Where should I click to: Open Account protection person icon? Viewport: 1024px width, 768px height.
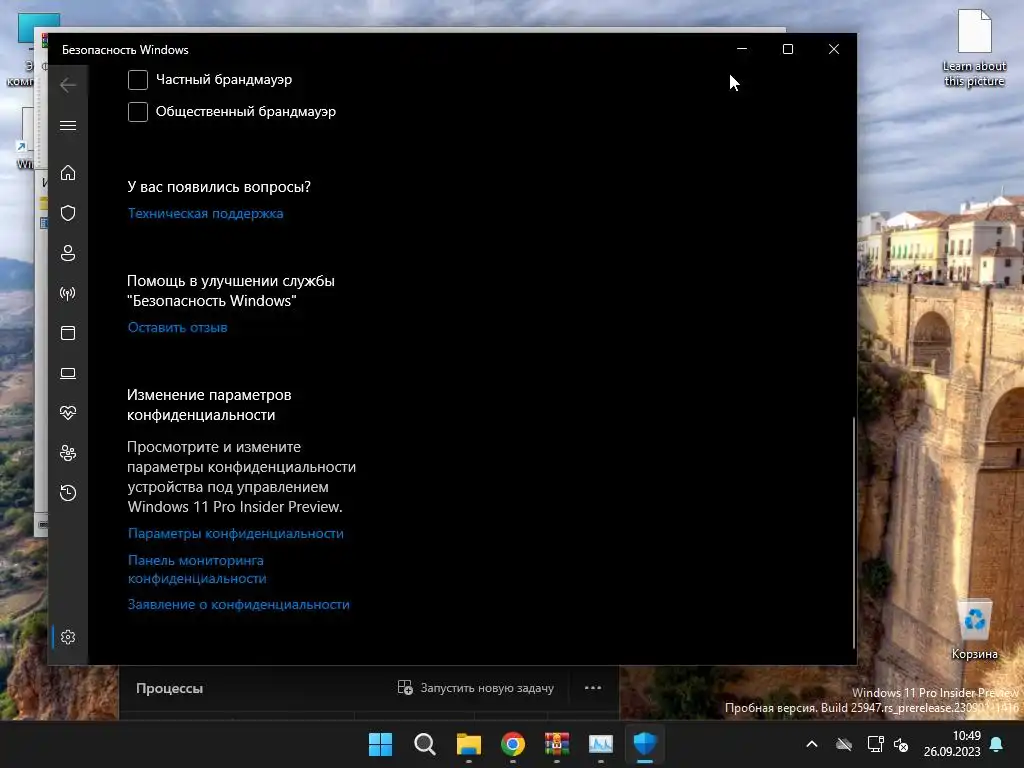pos(68,253)
